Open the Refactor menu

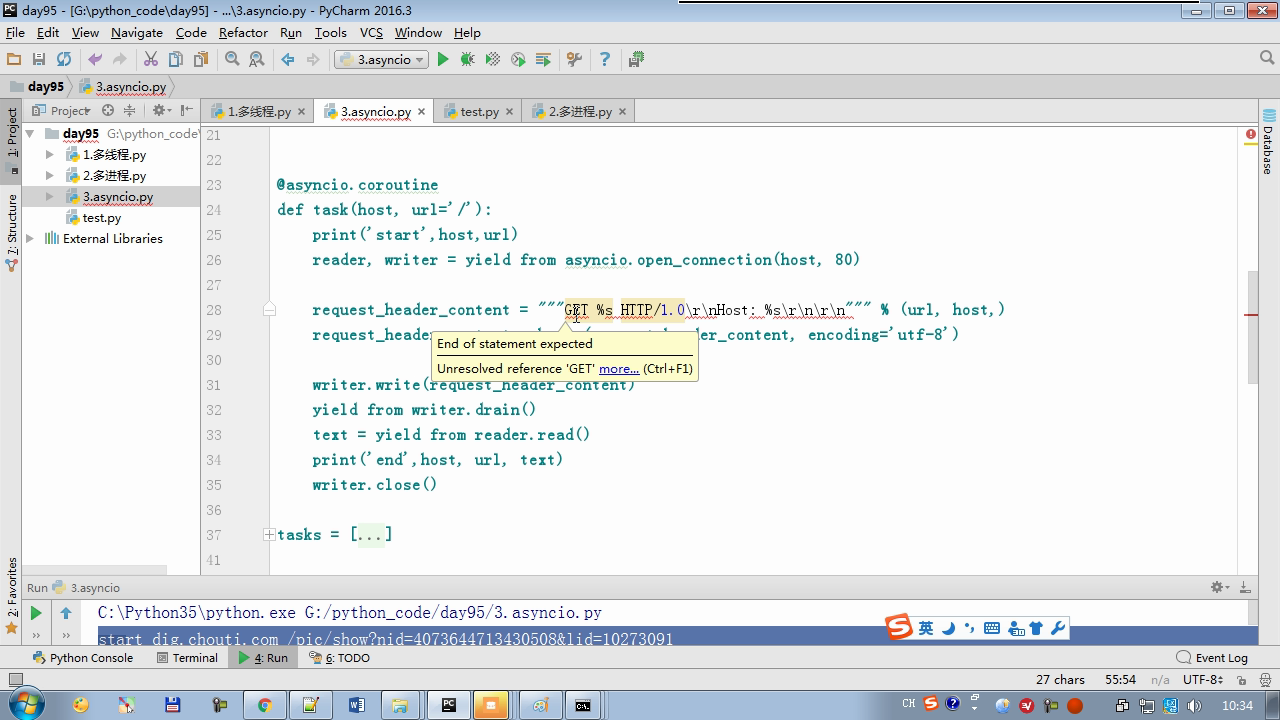pyautogui.click(x=243, y=32)
